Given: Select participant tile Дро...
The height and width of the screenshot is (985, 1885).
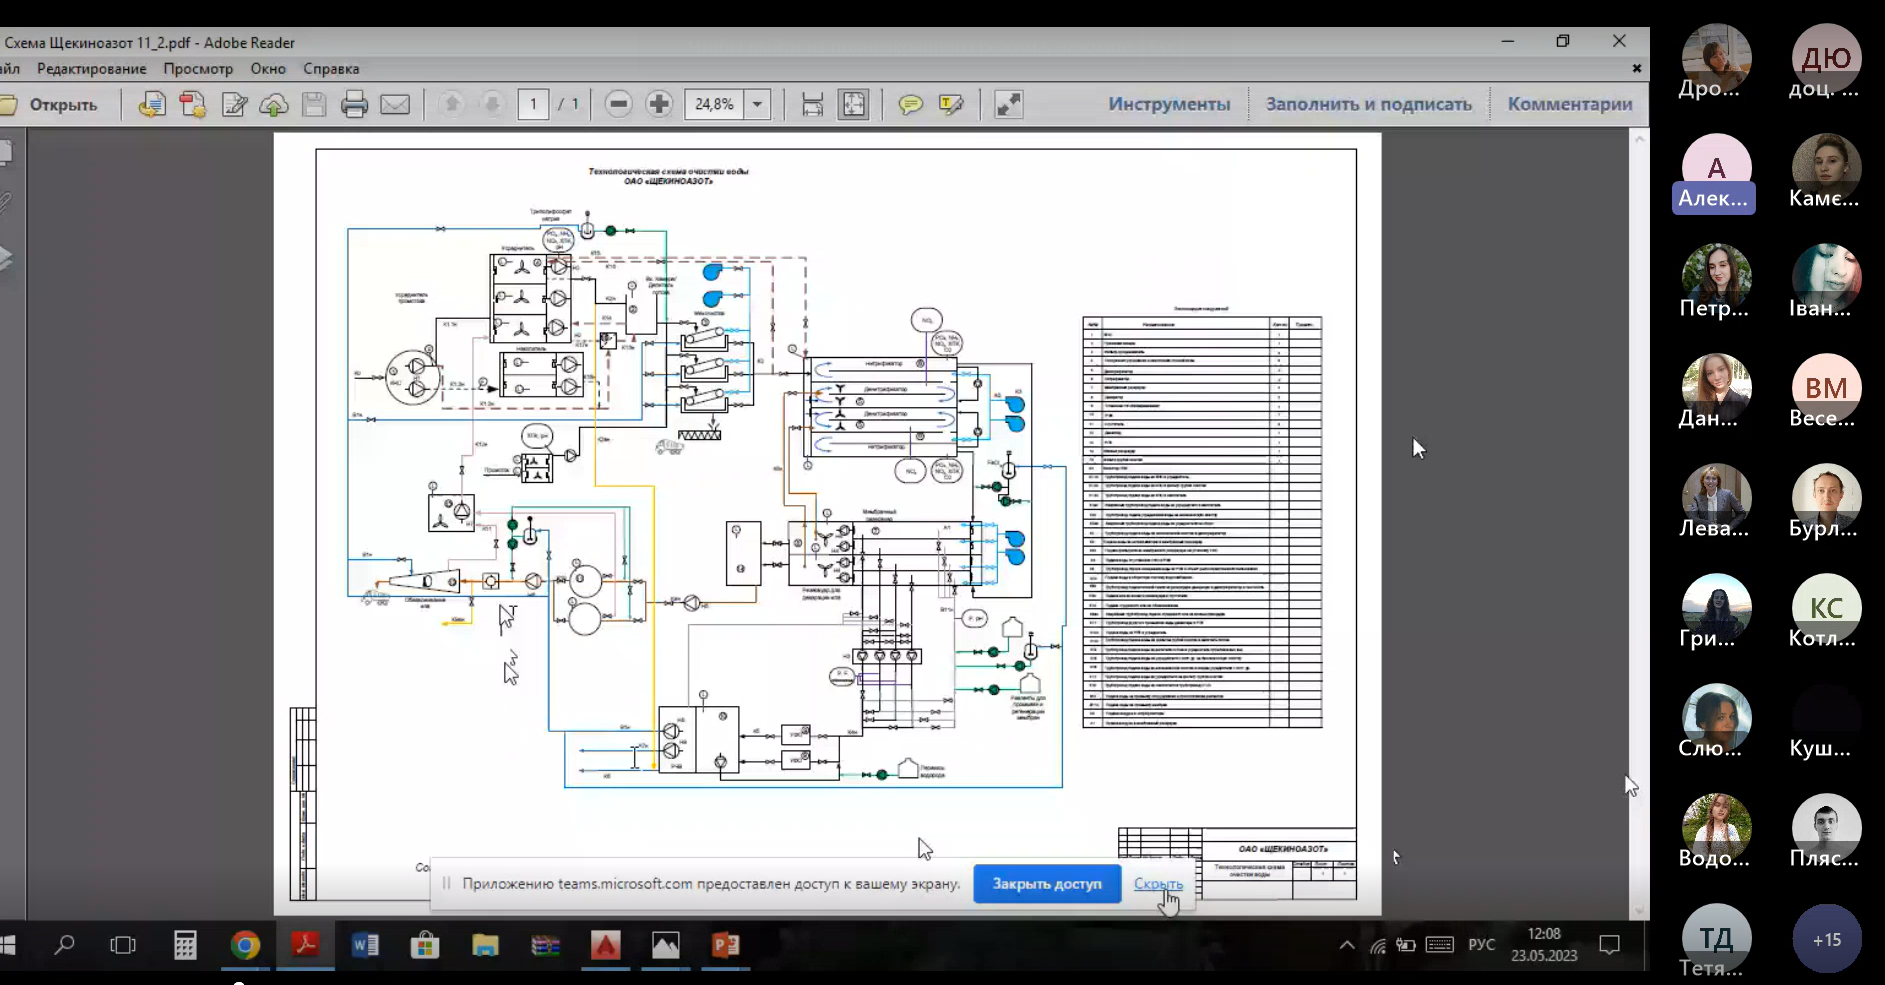Looking at the screenshot, I should coord(1716,62).
